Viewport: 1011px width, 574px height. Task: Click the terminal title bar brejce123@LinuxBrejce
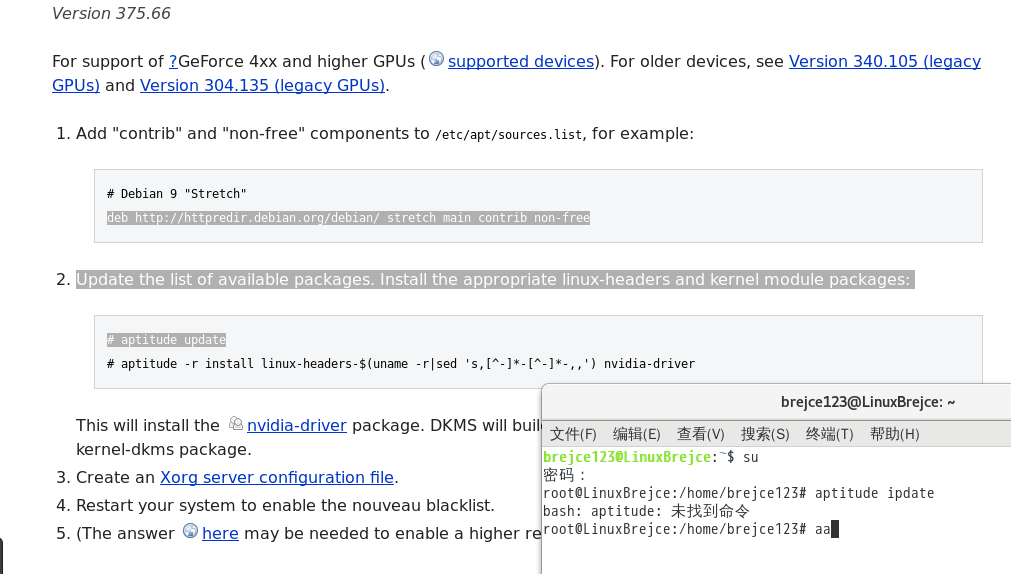868,402
